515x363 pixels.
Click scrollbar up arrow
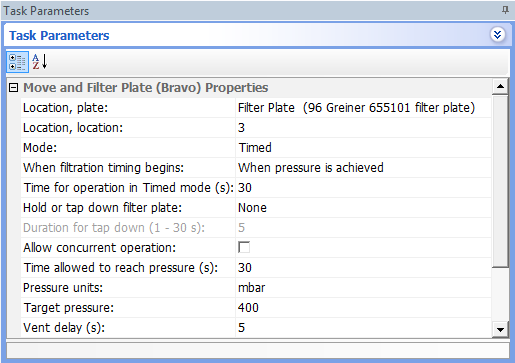click(x=500, y=87)
